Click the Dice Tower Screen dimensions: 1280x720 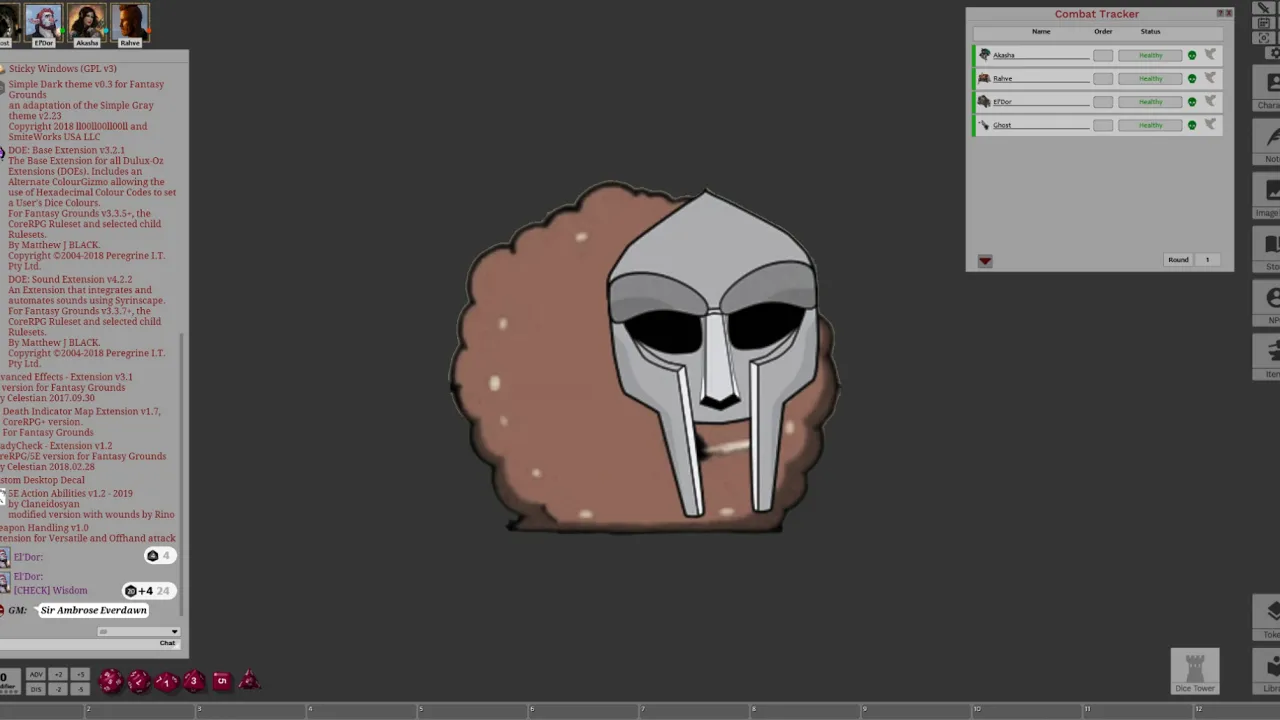[x=1195, y=671]
